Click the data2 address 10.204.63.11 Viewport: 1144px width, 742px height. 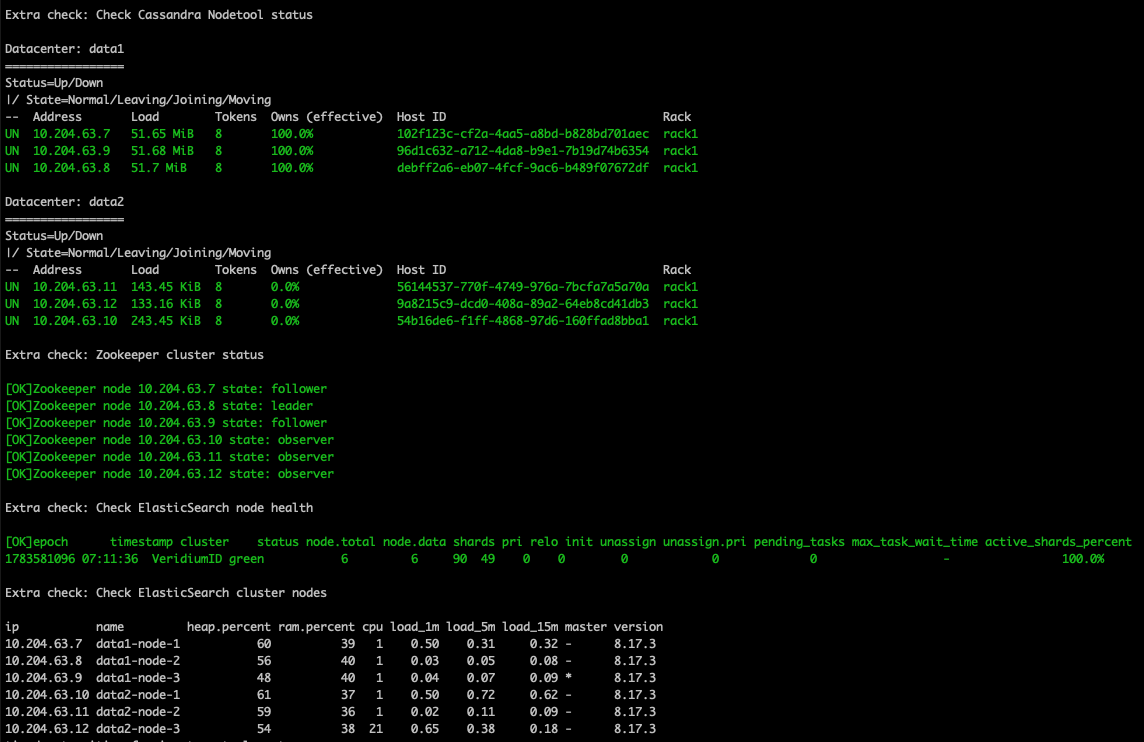[74, 287]
